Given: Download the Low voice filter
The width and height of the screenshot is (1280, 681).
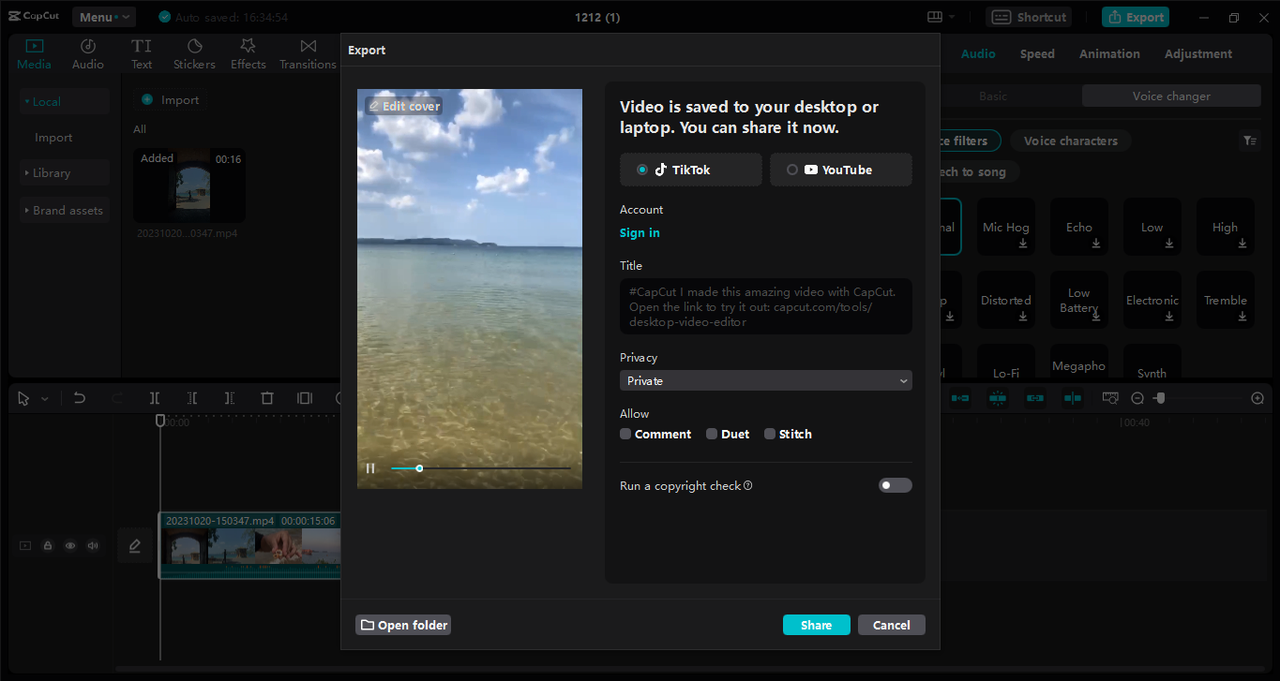Looking at the screenshot, I should 1169,243.
